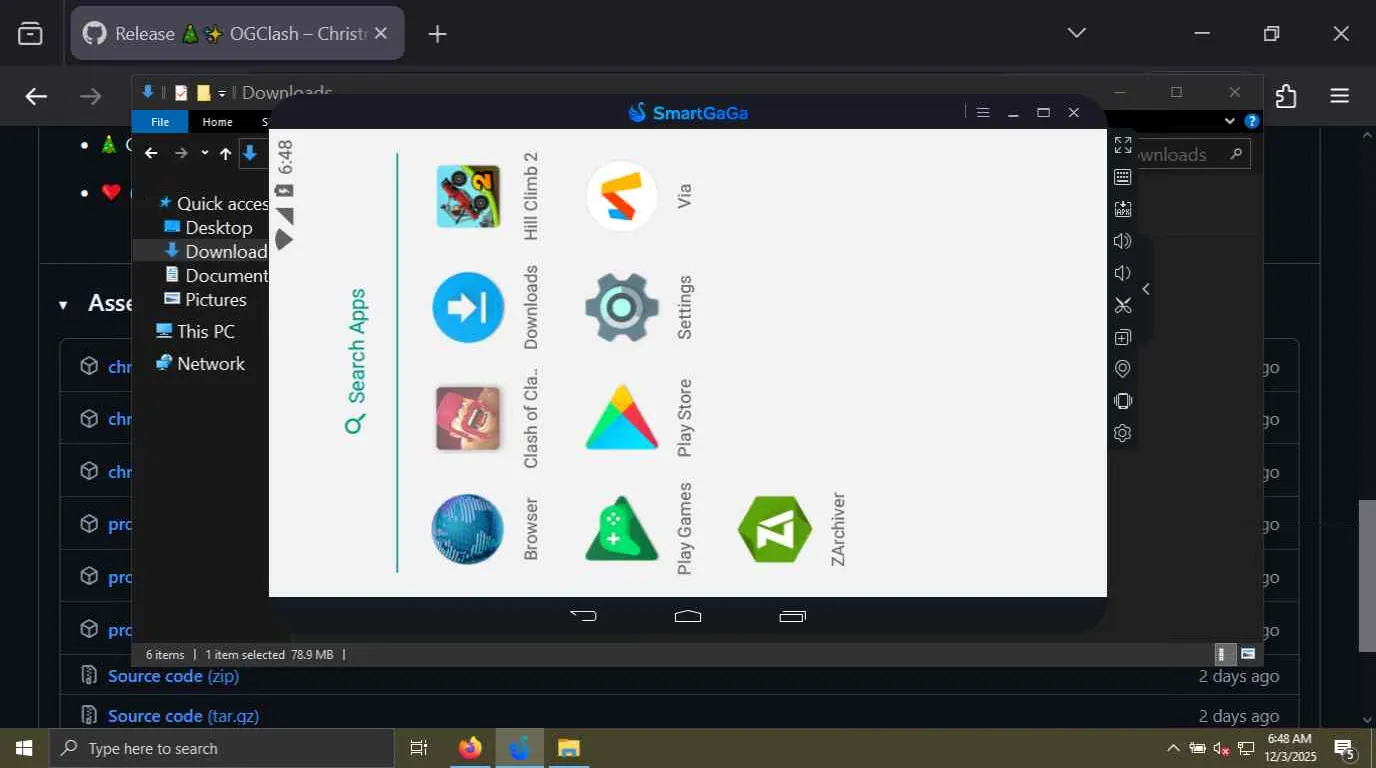Click the browser page scrollbar thumb
The width and height of the screenshot is (1376, 768).
point(1366,575)
